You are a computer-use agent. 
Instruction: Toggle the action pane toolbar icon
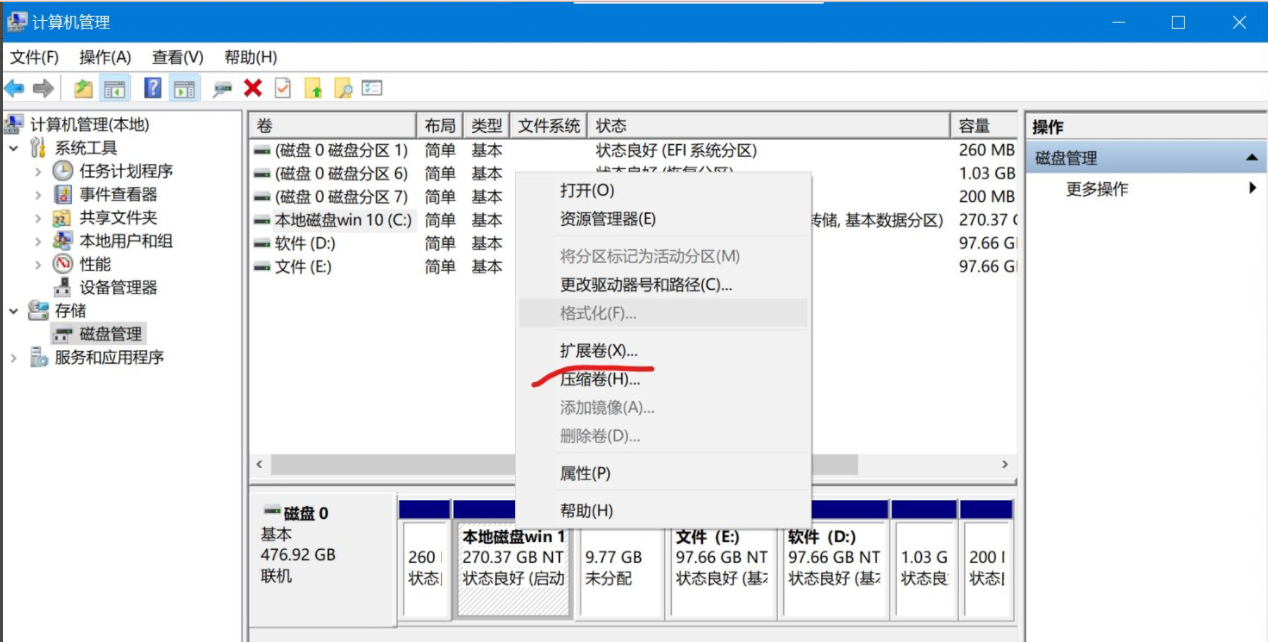pyautogui.click(x=184, y=89)
